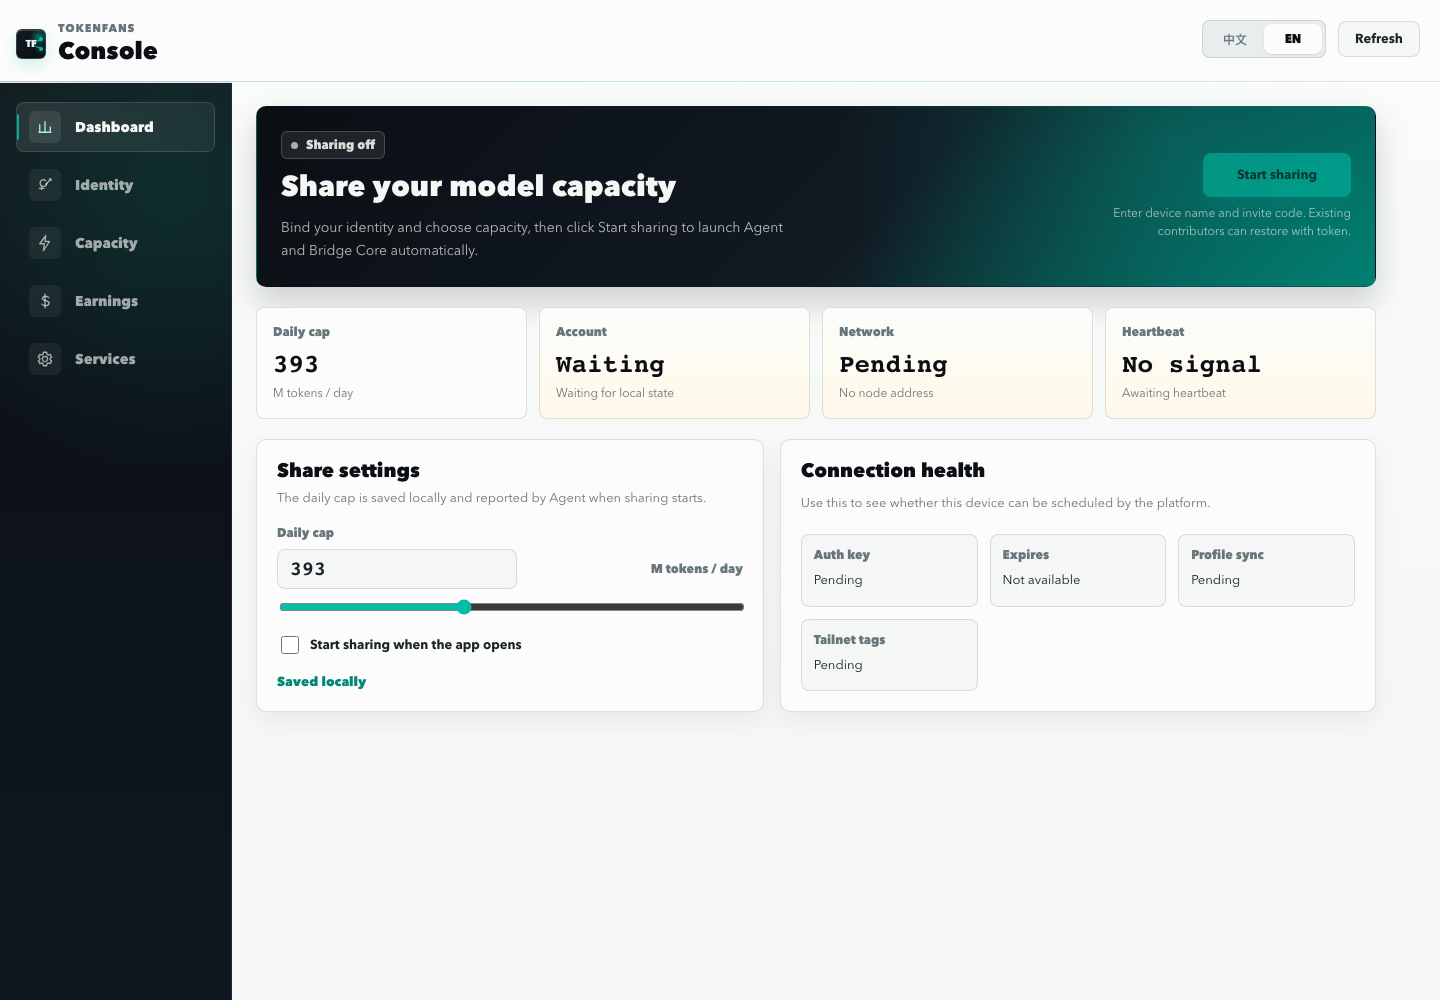Image resolution: width=1440 pixels, height=1000 pixels.
Task: Open the Services section label
Action: [x=105, y=359]
